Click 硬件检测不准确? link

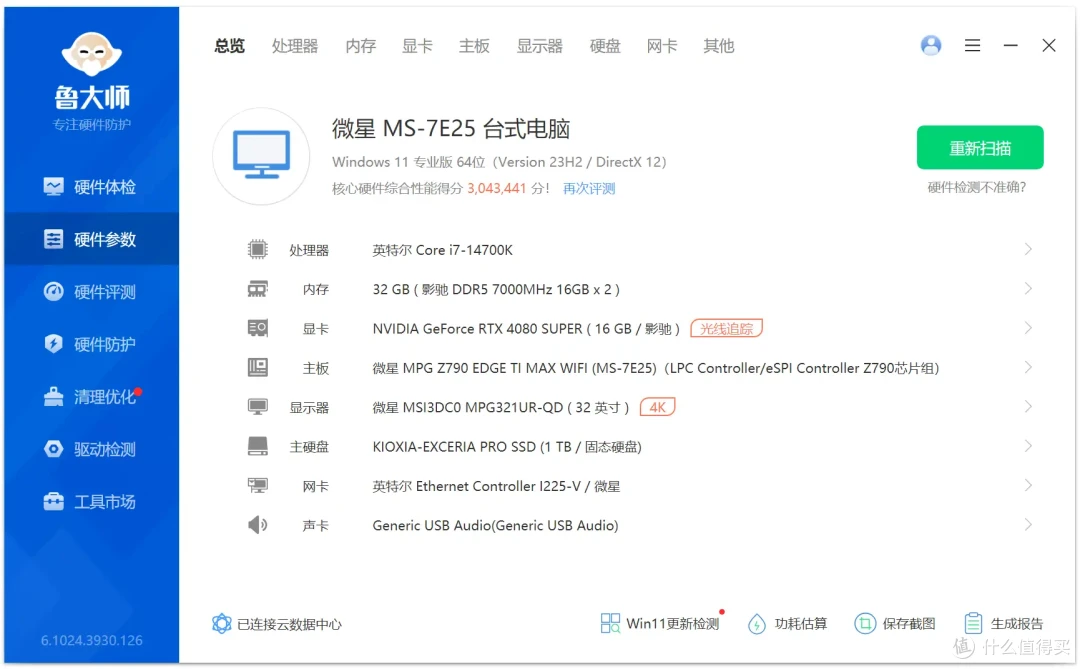coord(977,187)
